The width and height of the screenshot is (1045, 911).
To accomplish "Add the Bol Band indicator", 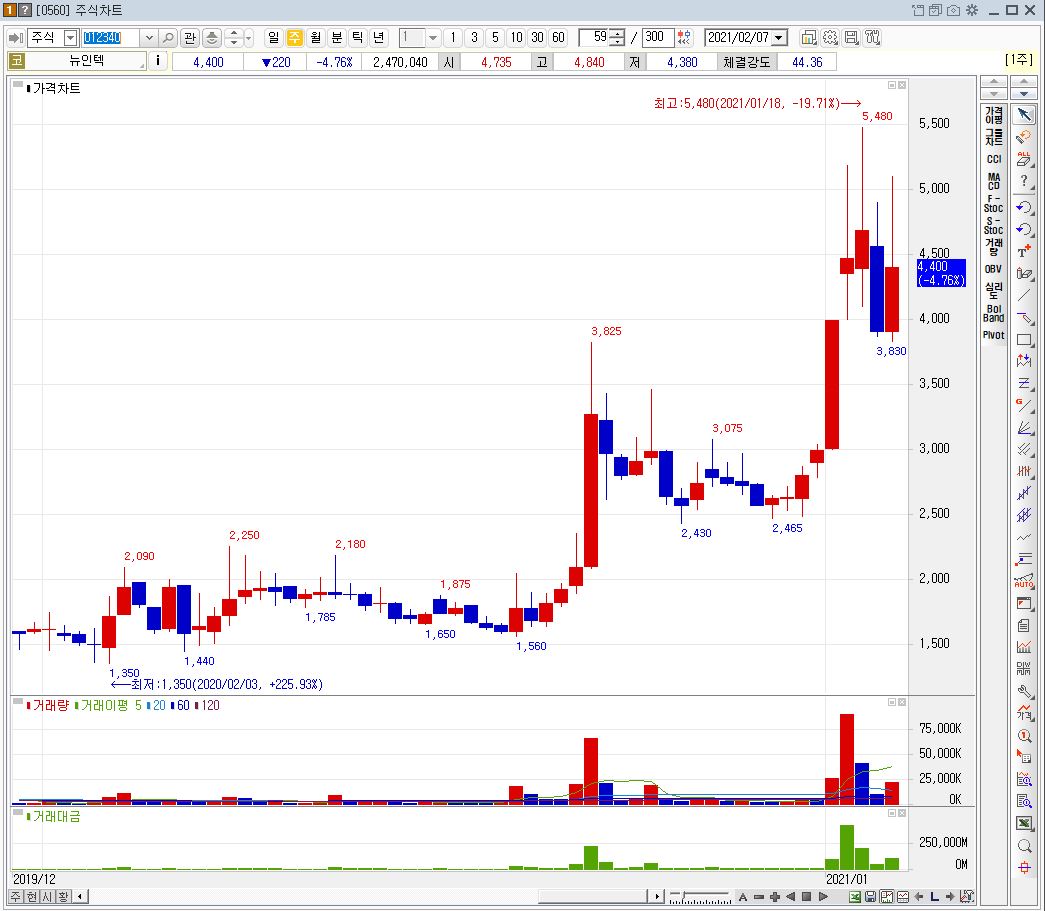I will pyautogui.click(x=994, y=313).
